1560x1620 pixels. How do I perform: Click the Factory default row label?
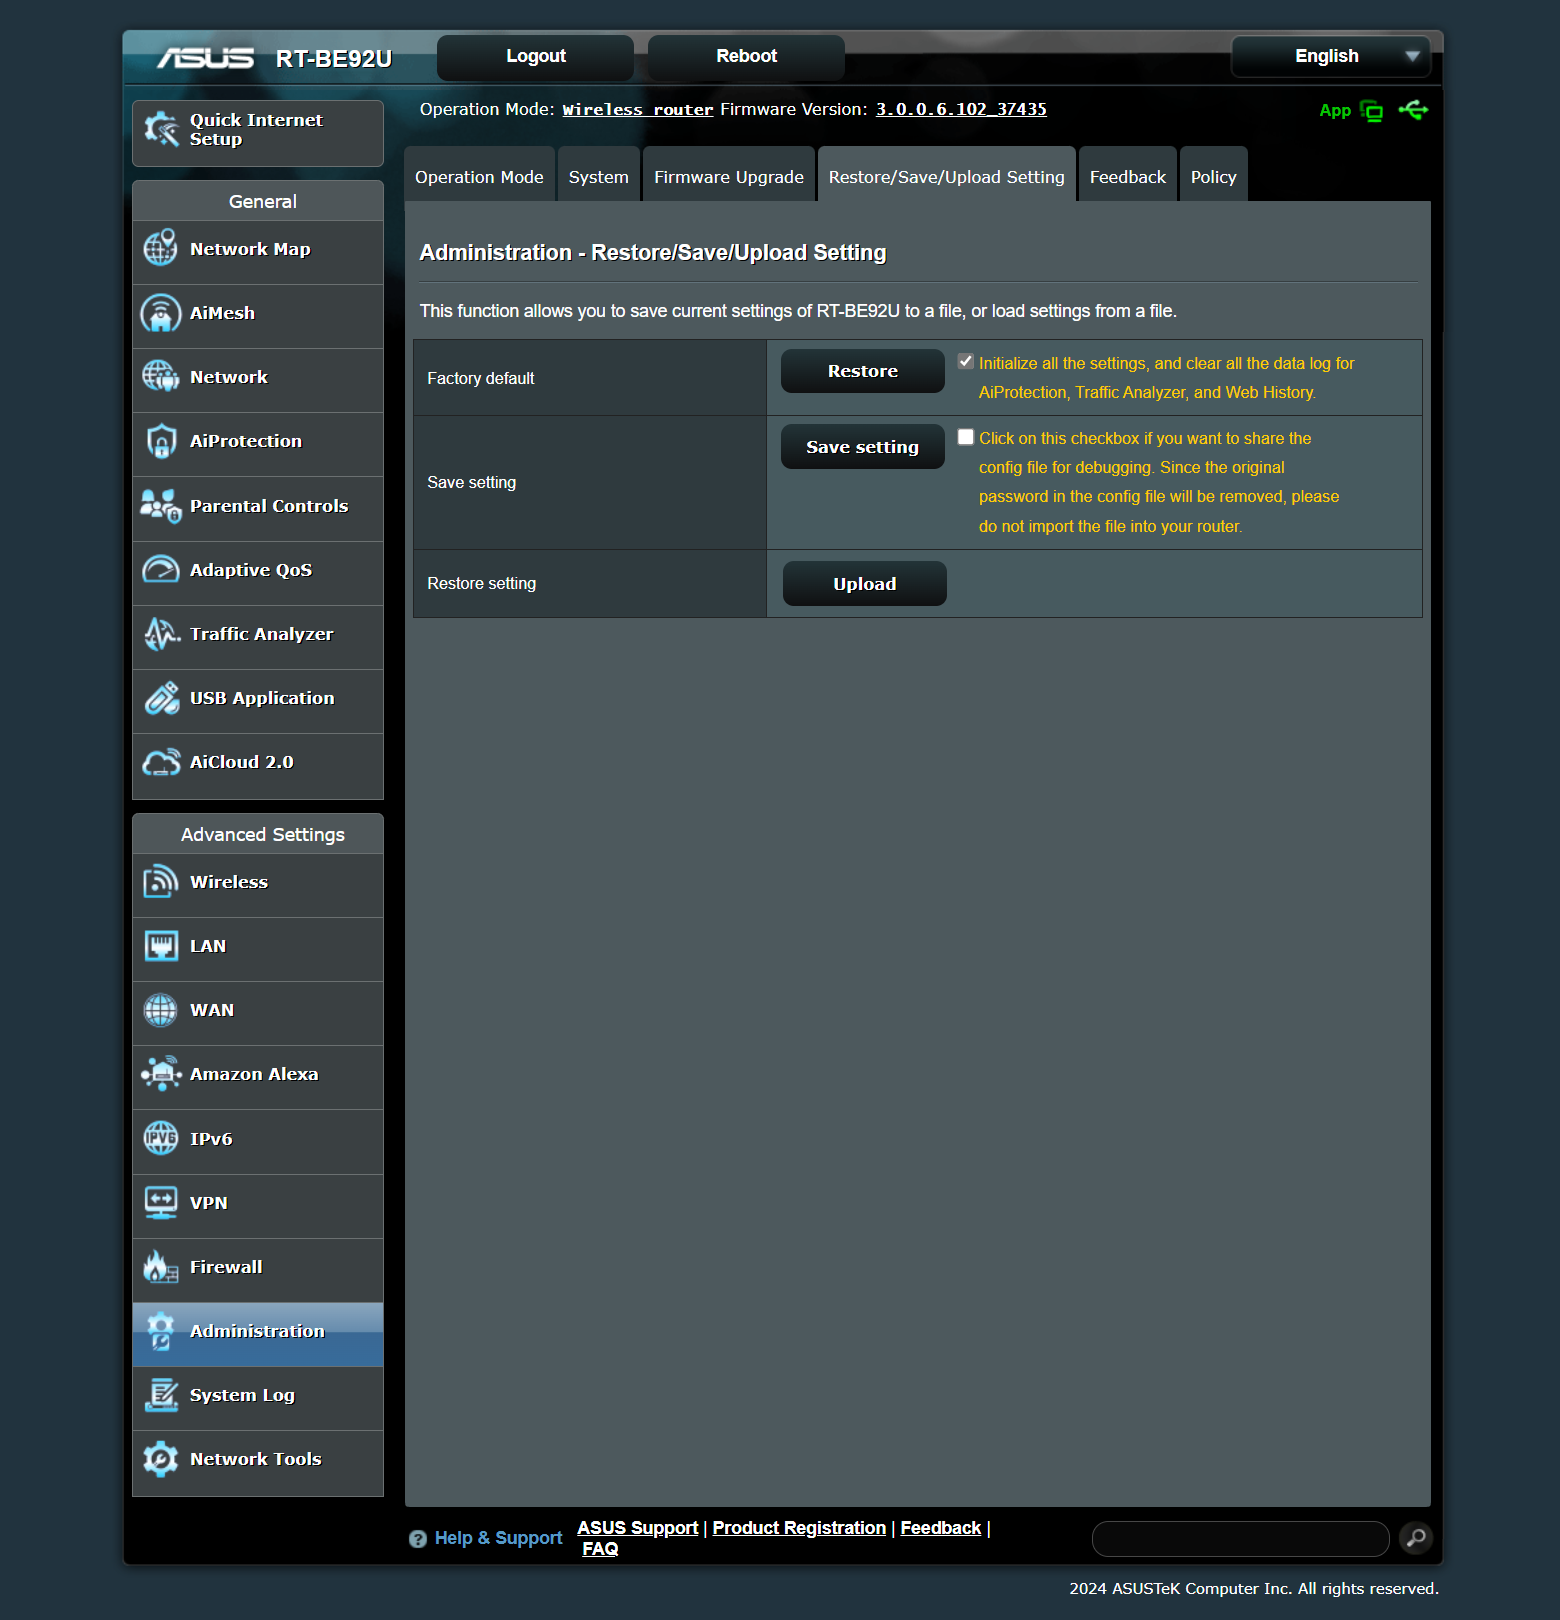click(x=481, y=378)
